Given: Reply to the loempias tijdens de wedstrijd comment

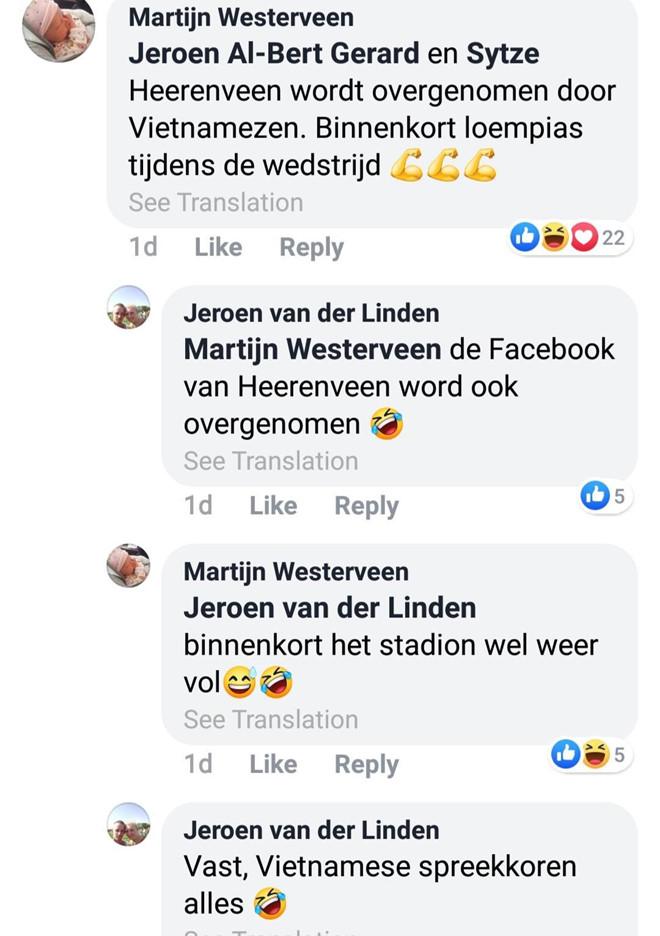Looking at the screenshot, I should point(311,247).
